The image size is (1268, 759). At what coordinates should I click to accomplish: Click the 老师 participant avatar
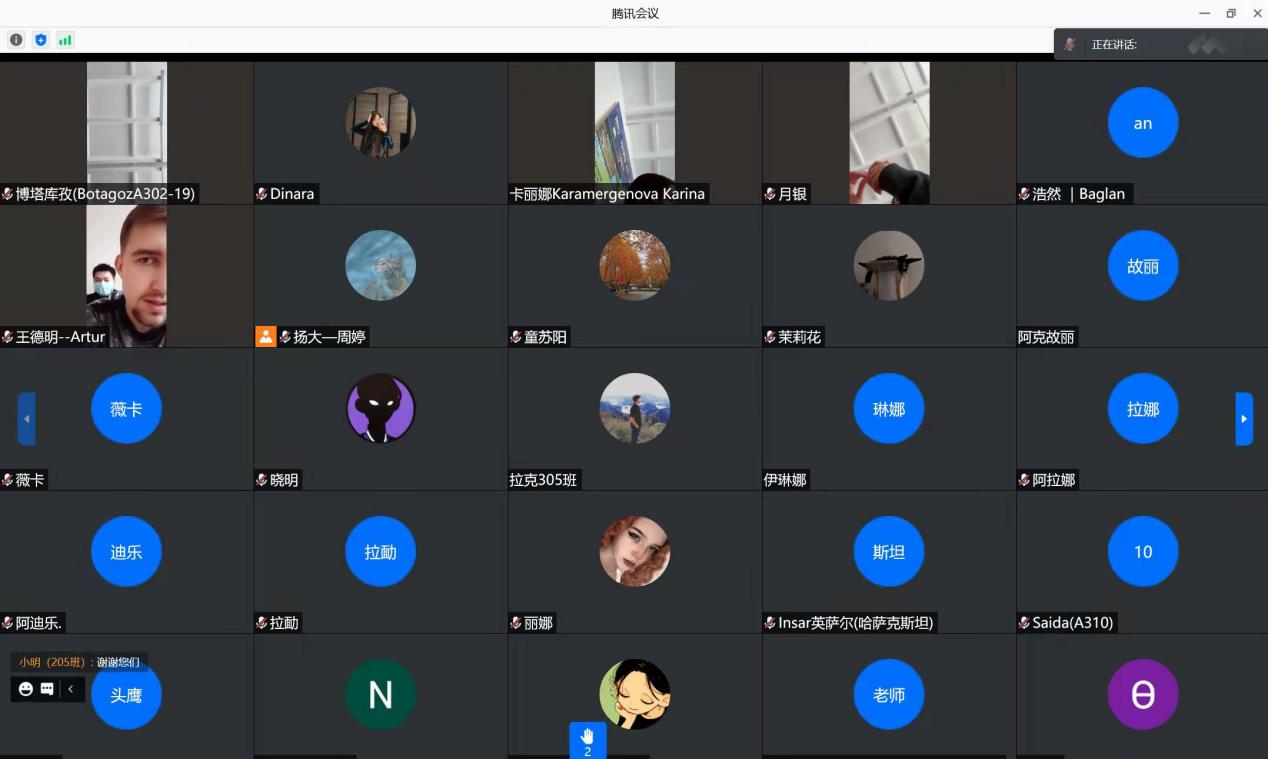click(x=888, y=694)
